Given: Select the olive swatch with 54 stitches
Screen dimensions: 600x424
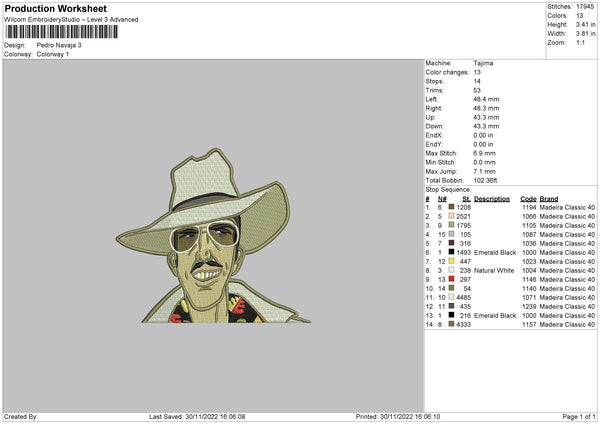Looking at the screenshot, I should pyautogui.click(x=451, y=288).
